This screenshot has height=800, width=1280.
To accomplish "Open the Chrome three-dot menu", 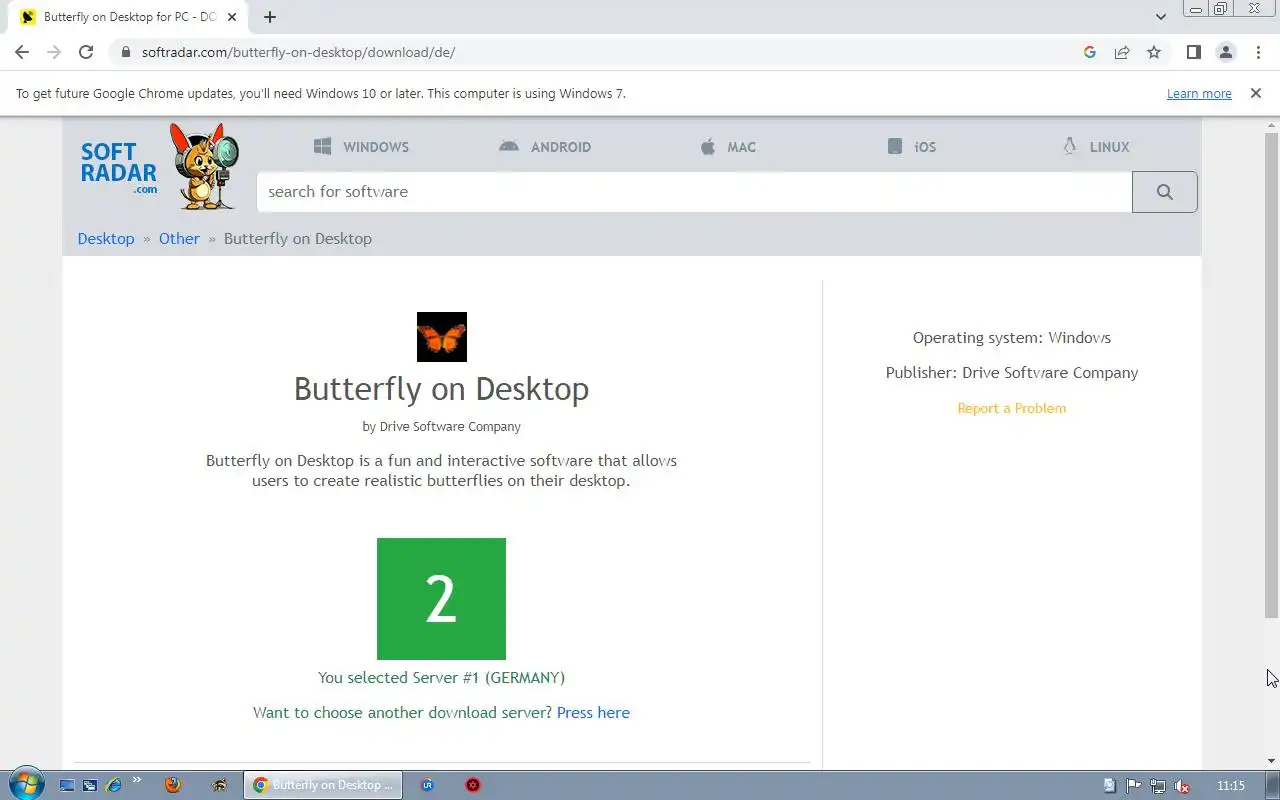I will click(x=1257, y=52).
